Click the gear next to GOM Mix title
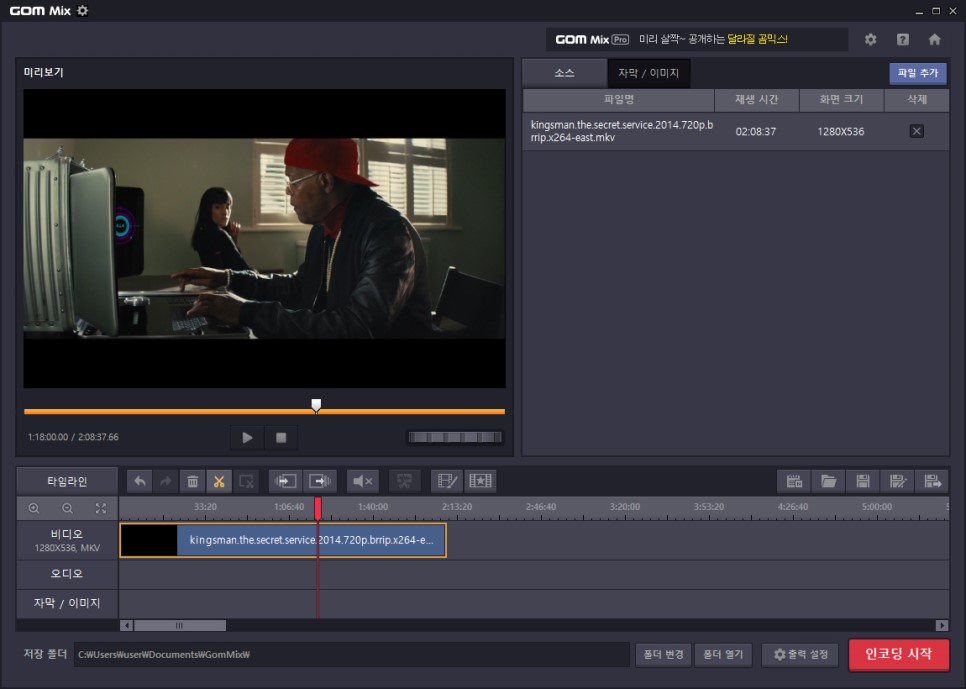The width and height of the screenshot is (966, 689). [83, 10]
